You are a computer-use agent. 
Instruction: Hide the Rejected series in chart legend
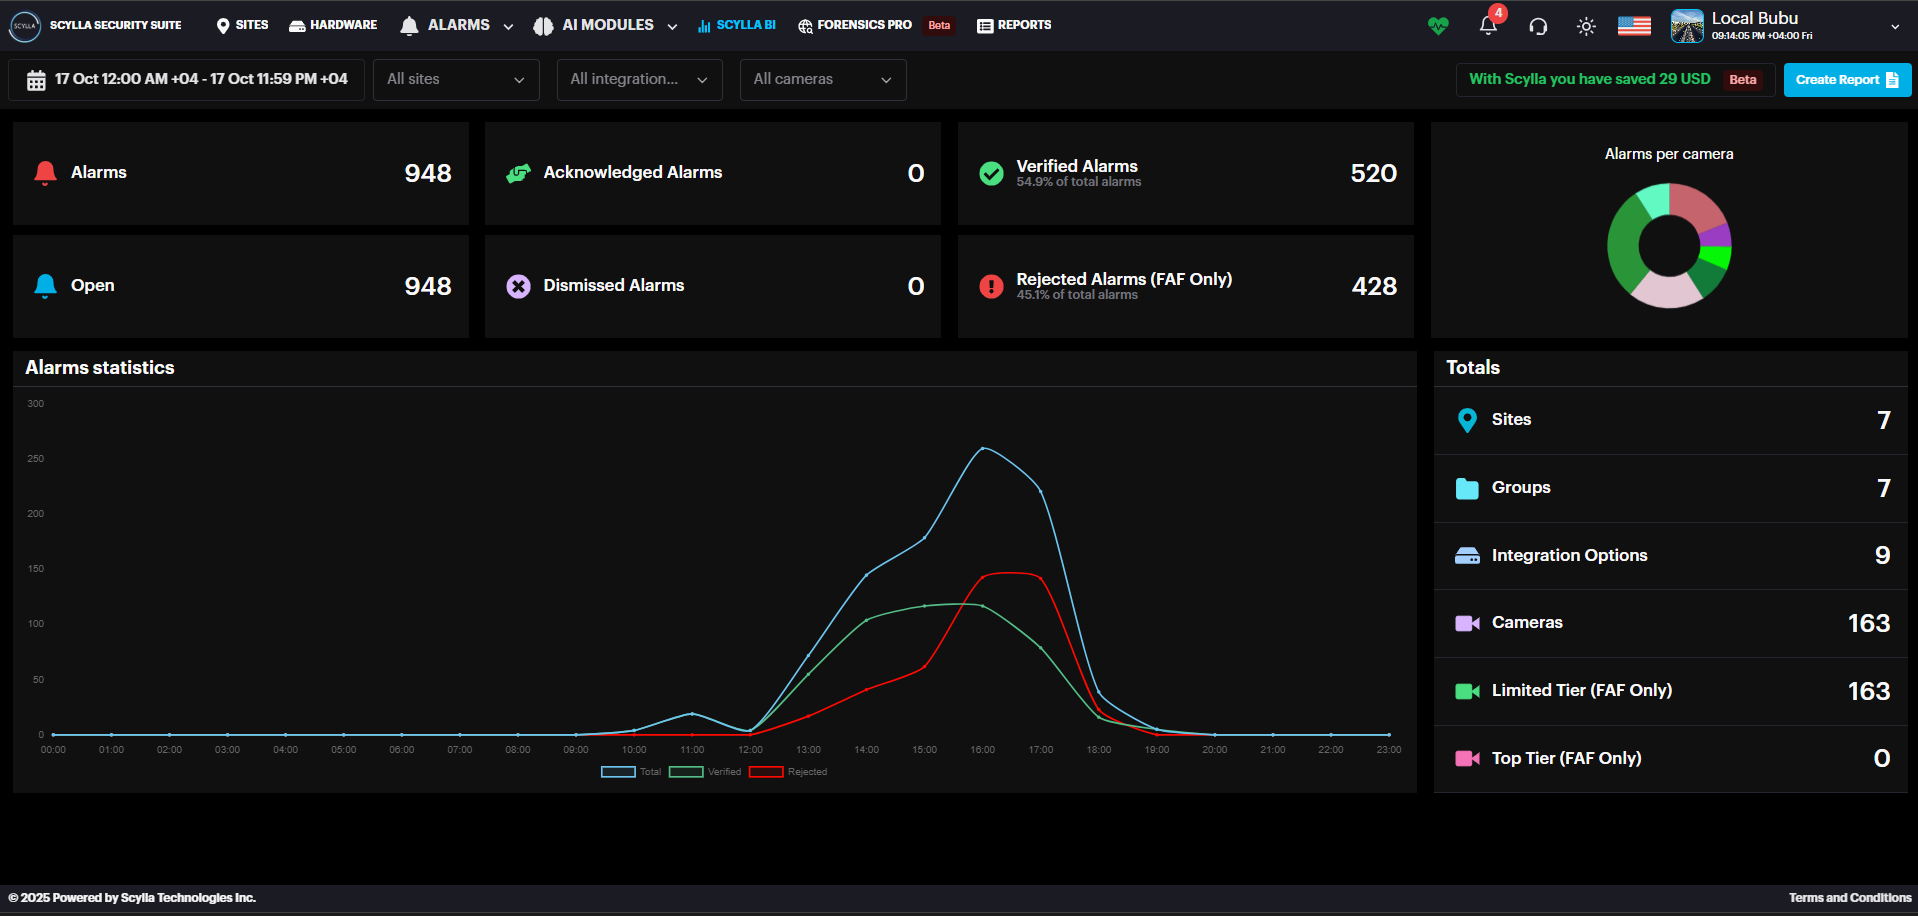point(787,772)
